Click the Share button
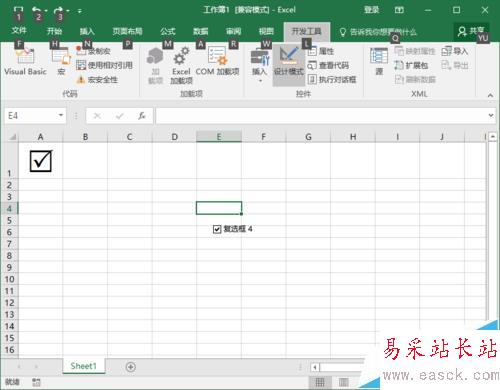This screenshot has width=500, height=390. (471, 31)
